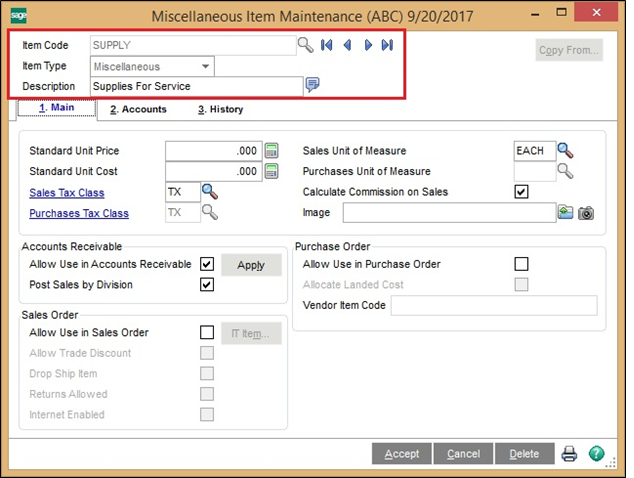Viewport: 634px width, 478px height.
Task: Click the Purchases Tax Class field
Action: (183, 212)
